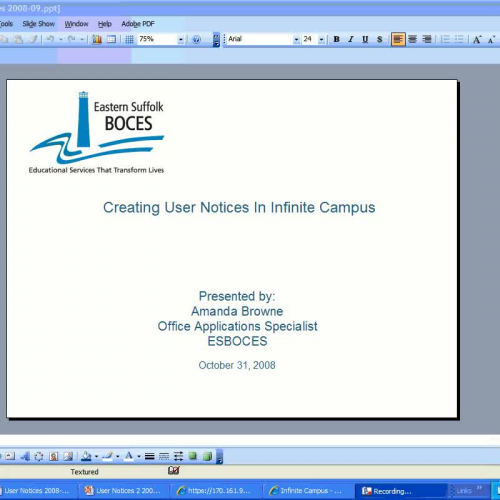Screen dimensions: 500x500
Task: Open drawing toolbar options handle
Action: tap(219, 456)
